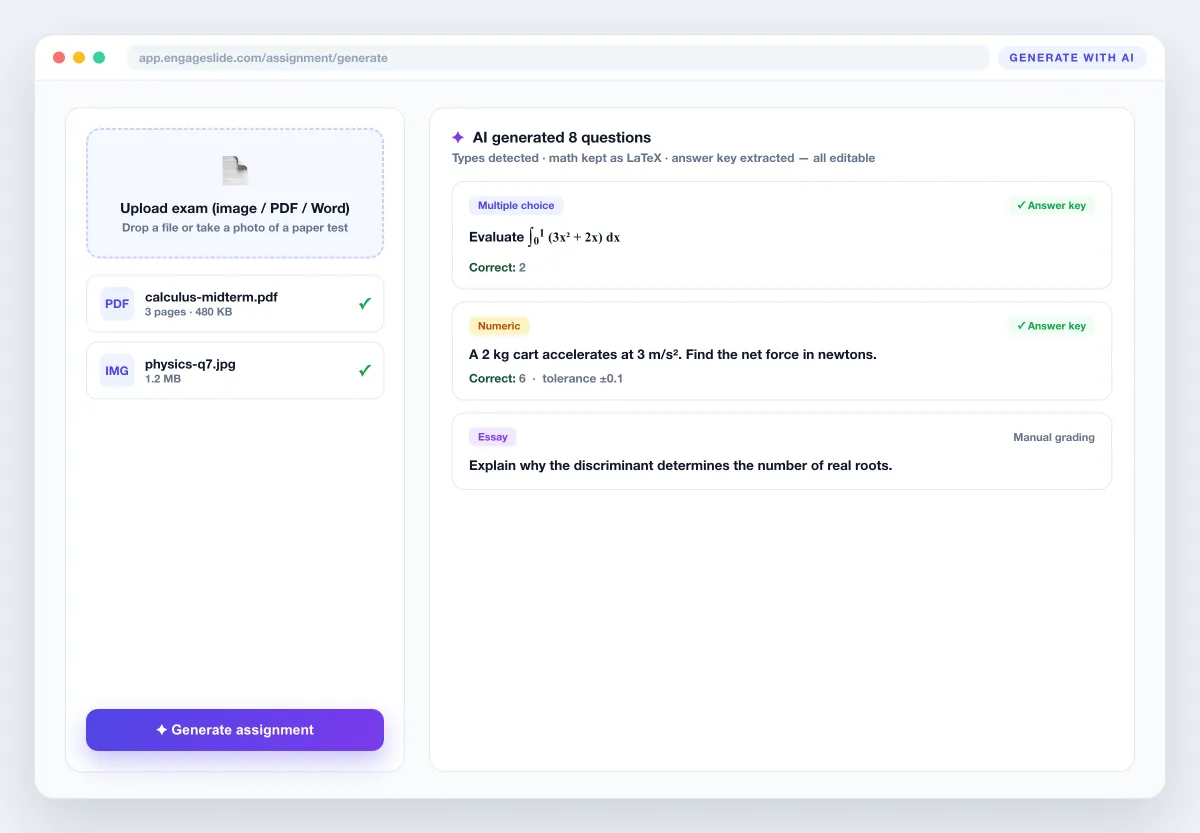Click the Manual grading label
1200x833 pixels.
(1054, 437)
